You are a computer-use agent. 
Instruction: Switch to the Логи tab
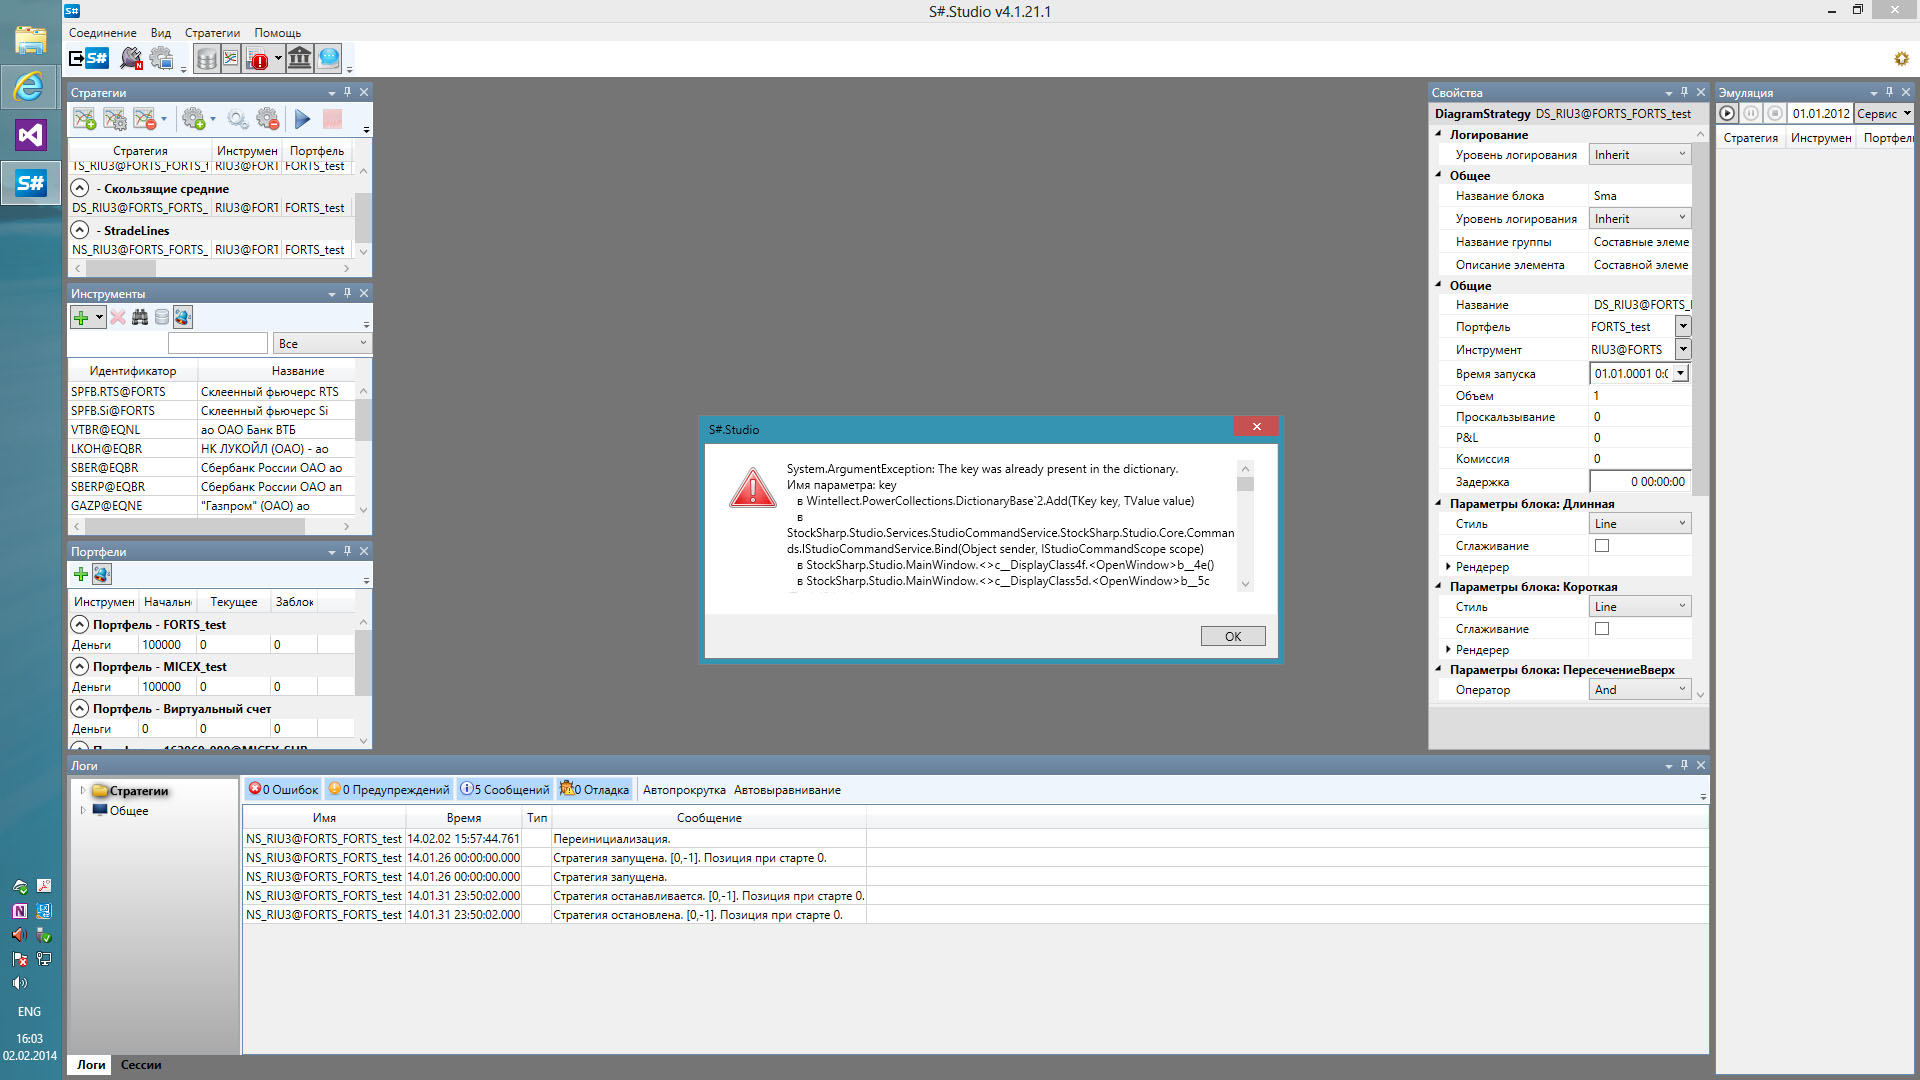[x=91, y=1065]
